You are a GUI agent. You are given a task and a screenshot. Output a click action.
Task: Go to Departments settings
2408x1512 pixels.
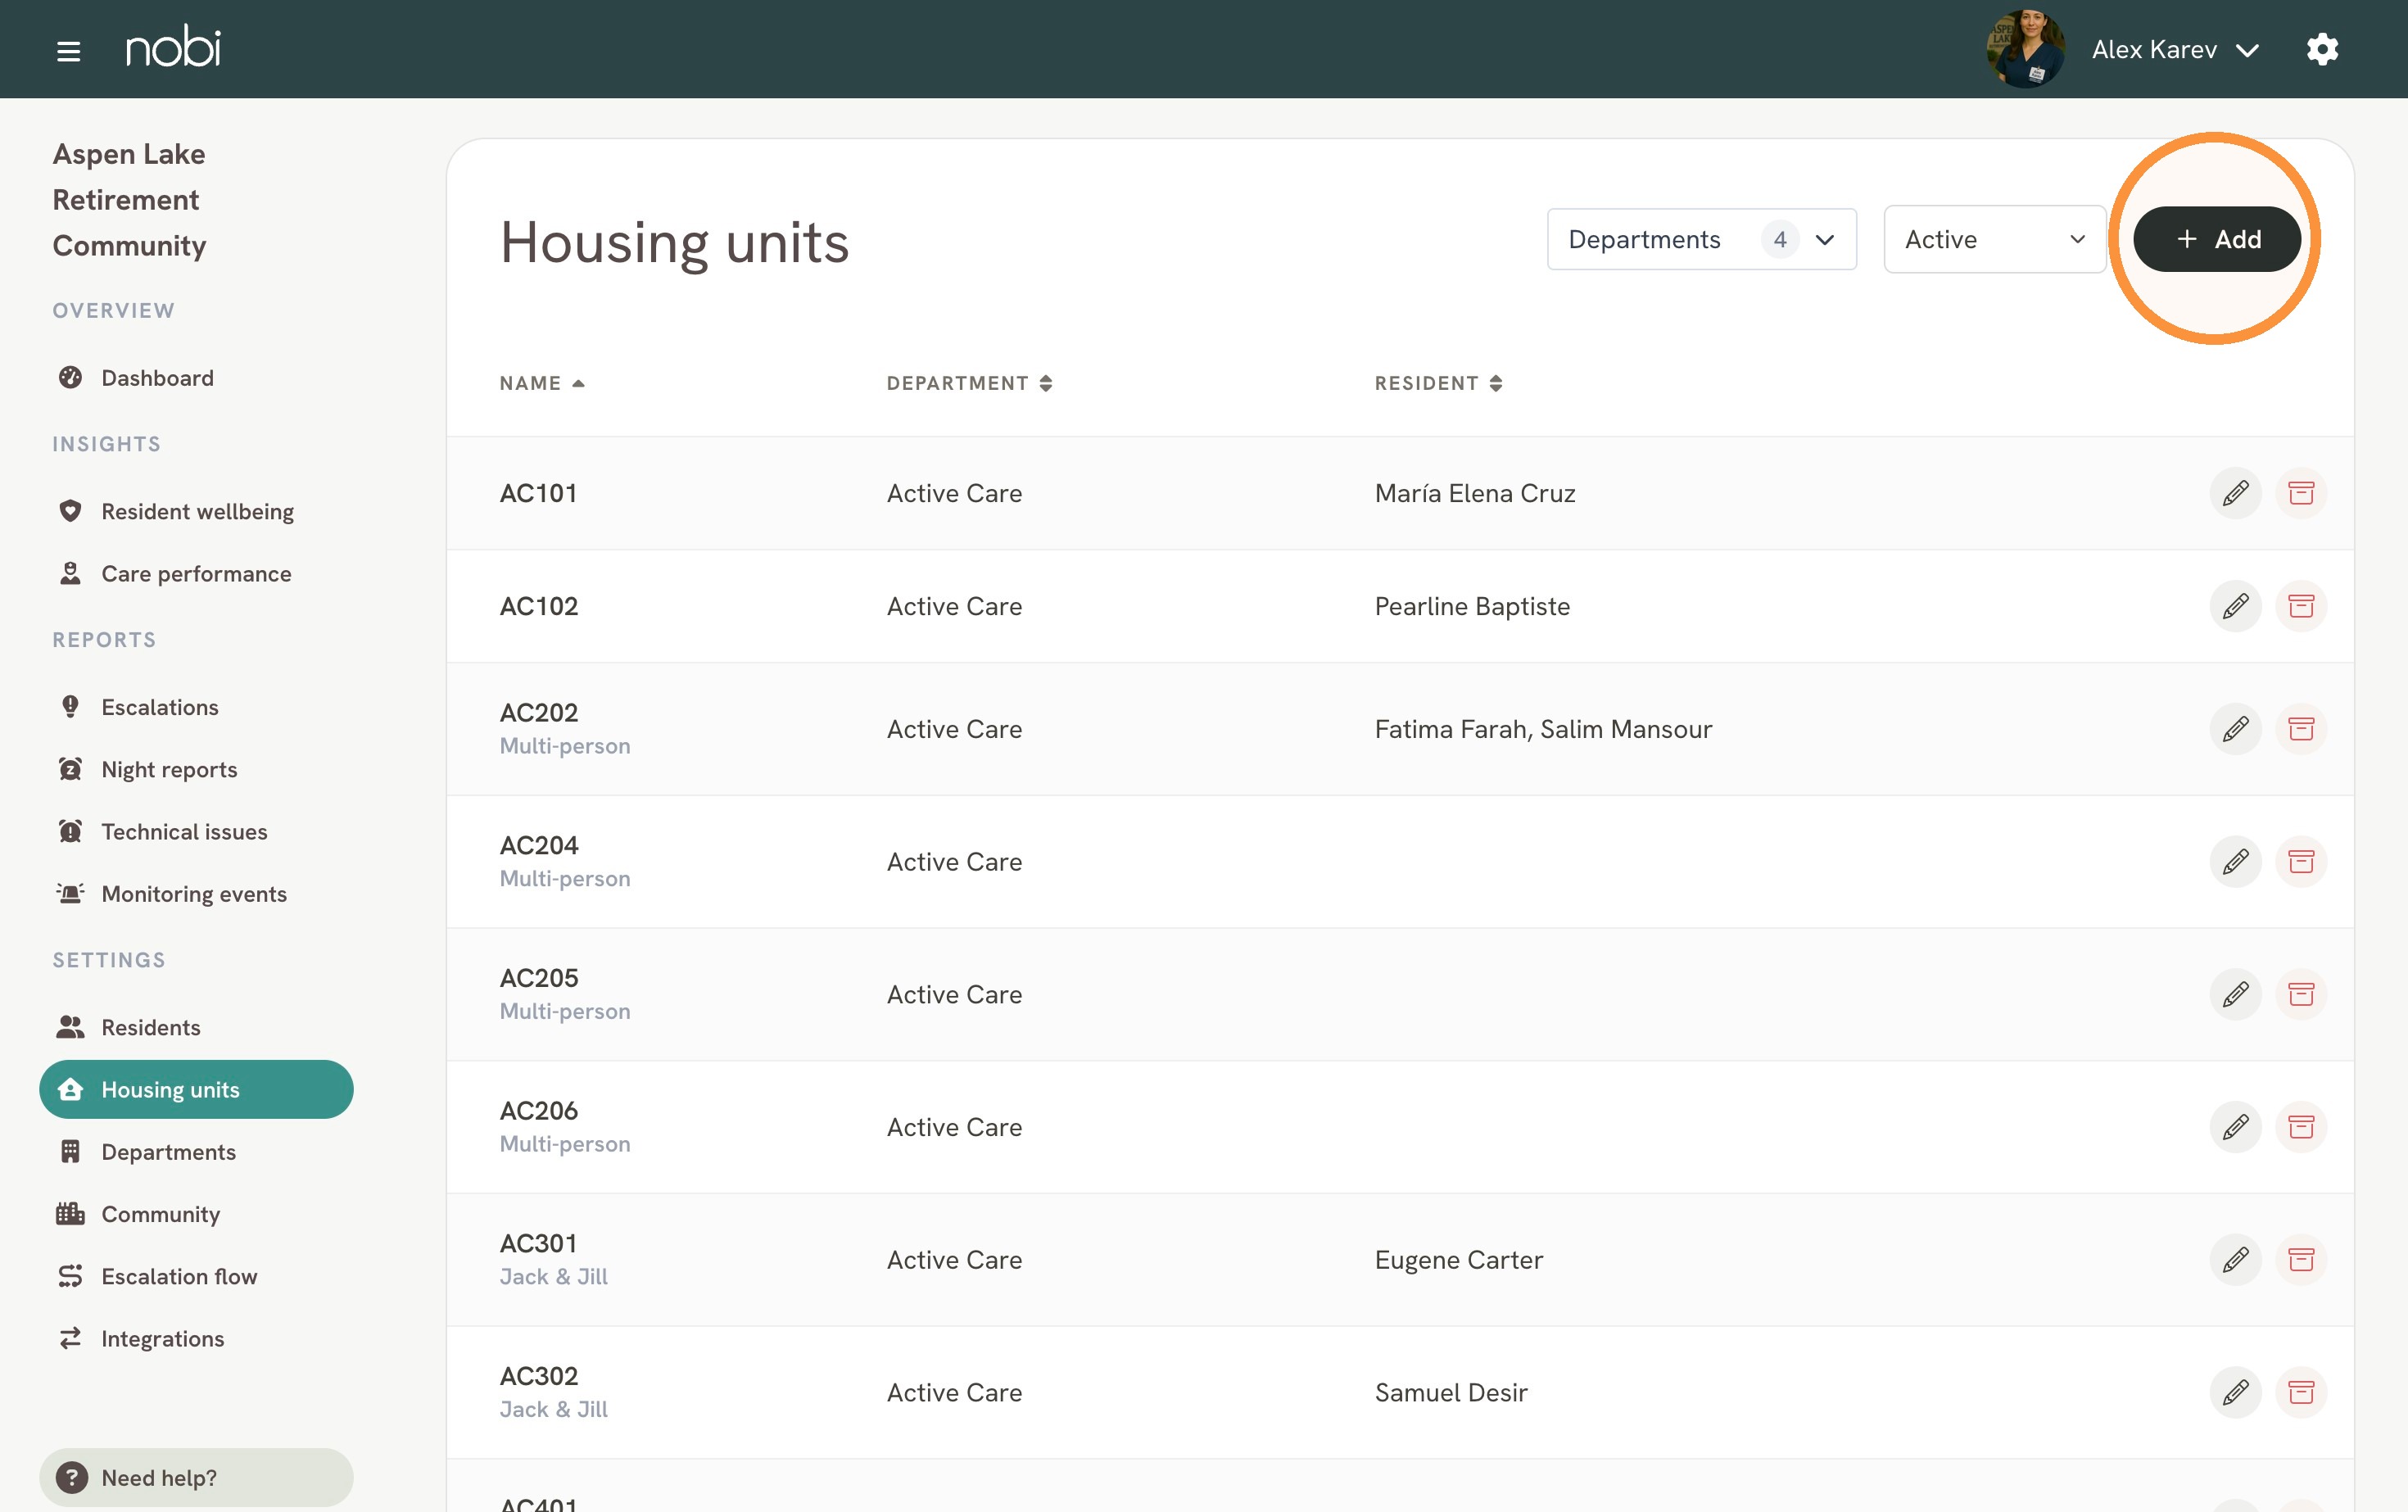pyautogui.click(x=196, y=1152)
